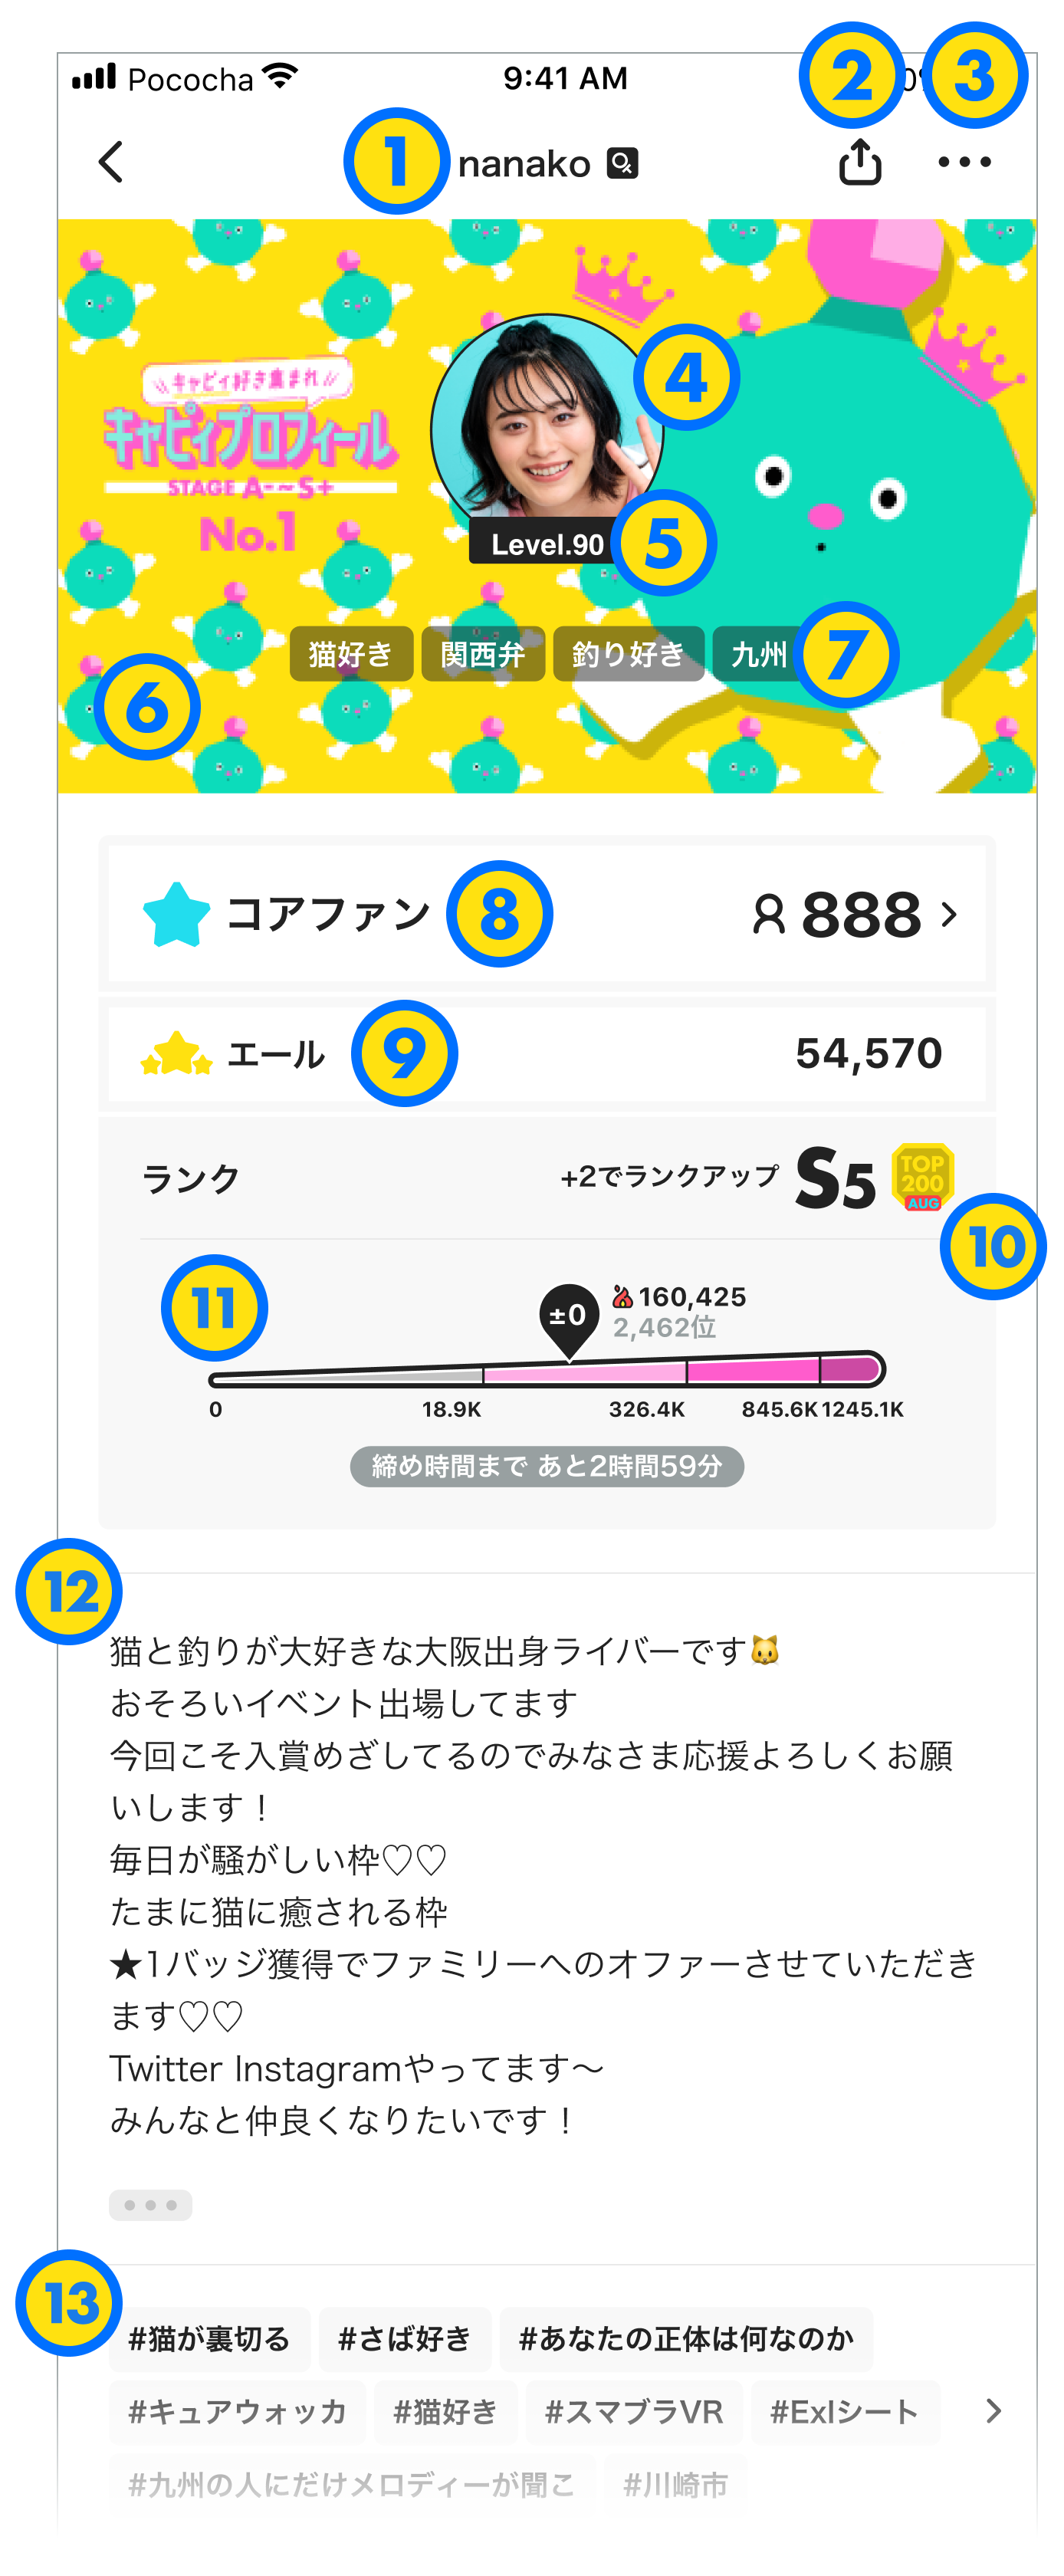Tap the 釣り好き tag
Image resolution: width=1064 pixels, height=2576 pixels.
pyautogui.click(x=628, y=654)
